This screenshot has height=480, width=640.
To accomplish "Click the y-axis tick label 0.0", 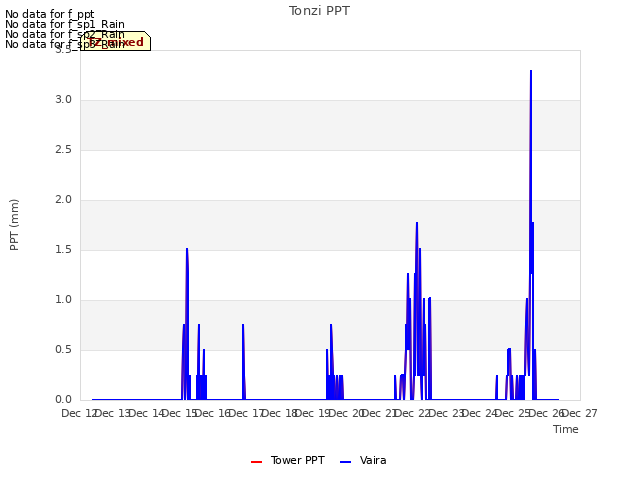I will tap(63, 400).
